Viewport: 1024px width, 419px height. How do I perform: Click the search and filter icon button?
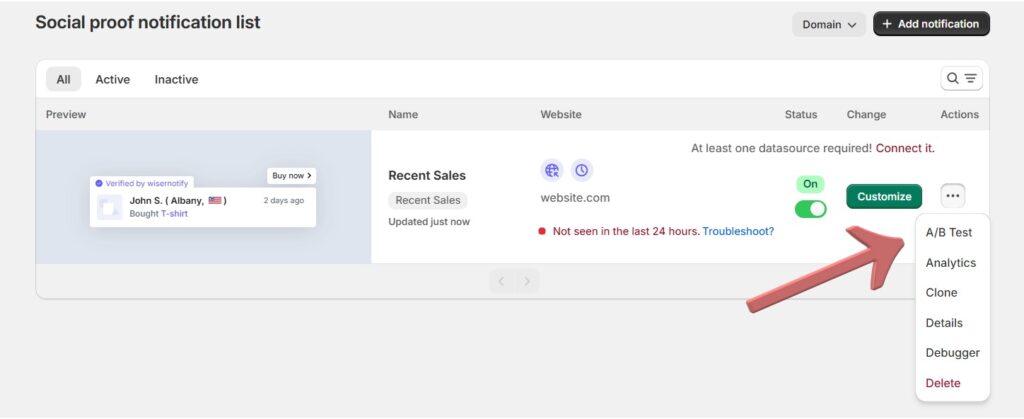pyautogui.click(x=961, y=79)
